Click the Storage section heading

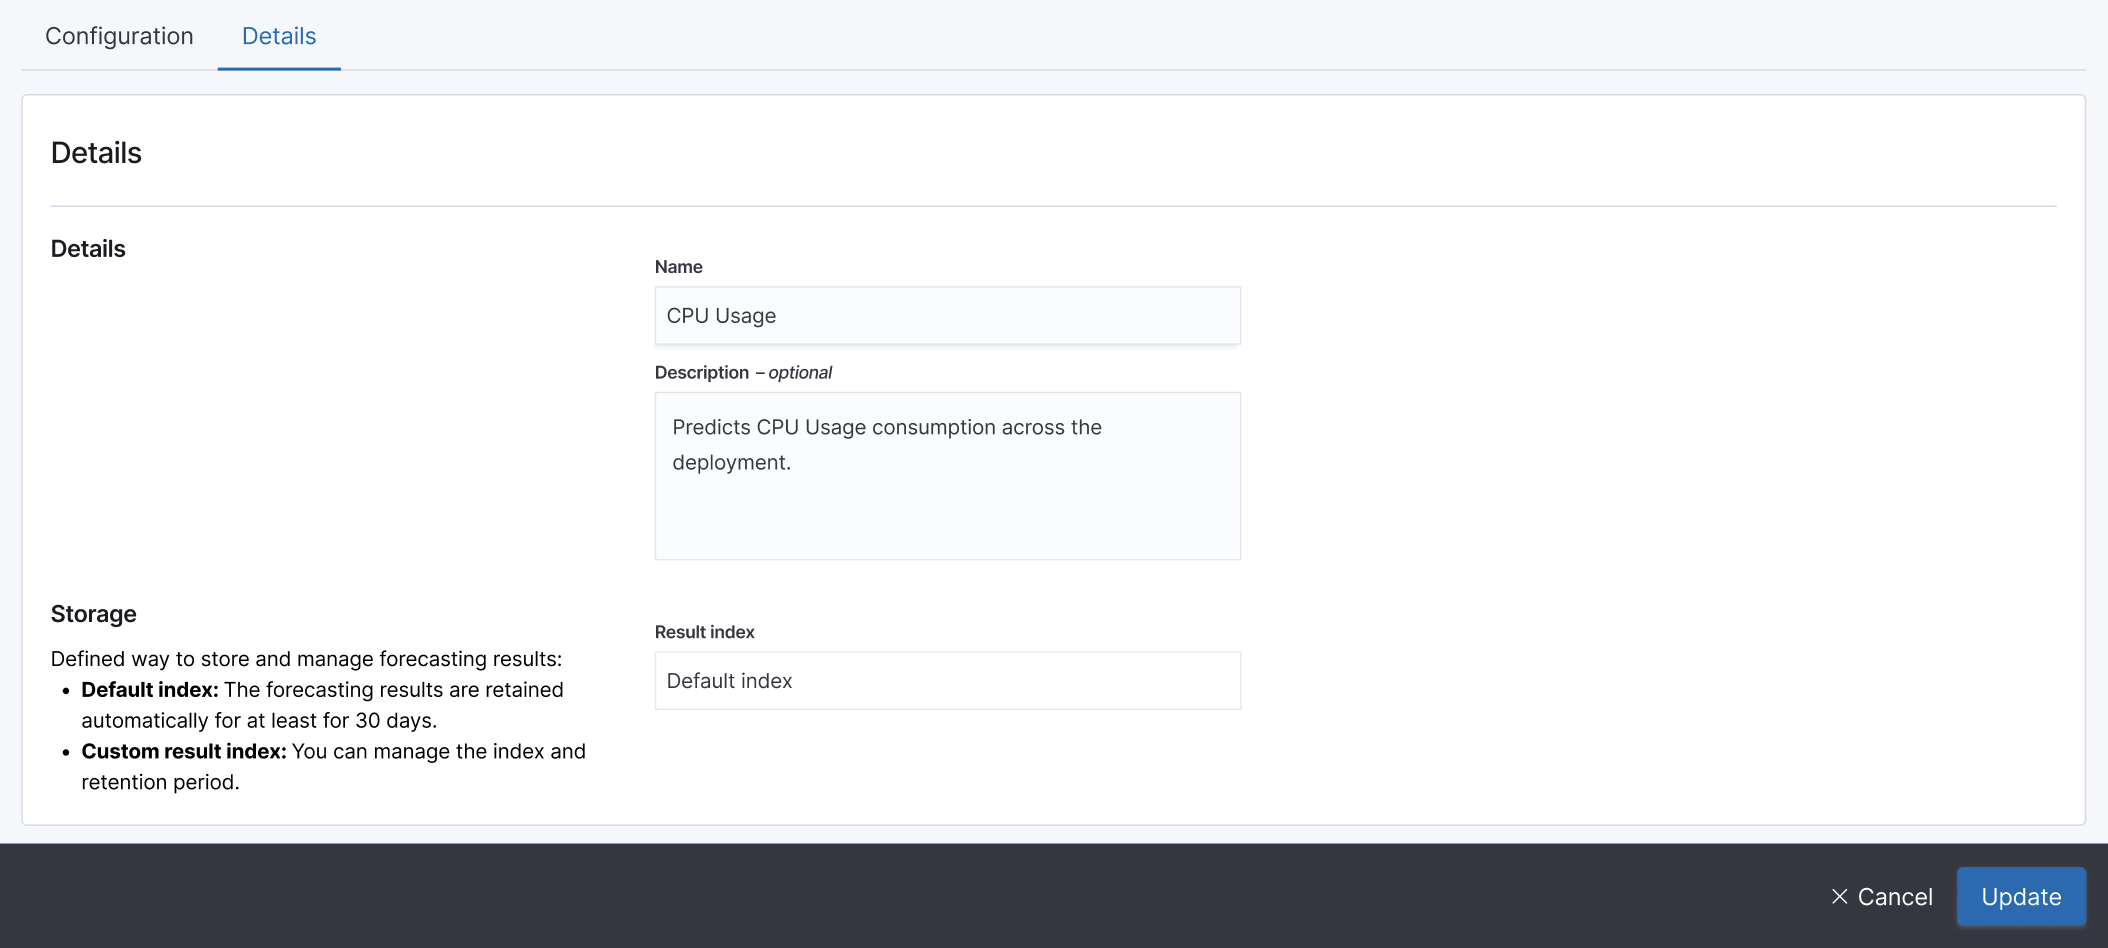point(94,613)
